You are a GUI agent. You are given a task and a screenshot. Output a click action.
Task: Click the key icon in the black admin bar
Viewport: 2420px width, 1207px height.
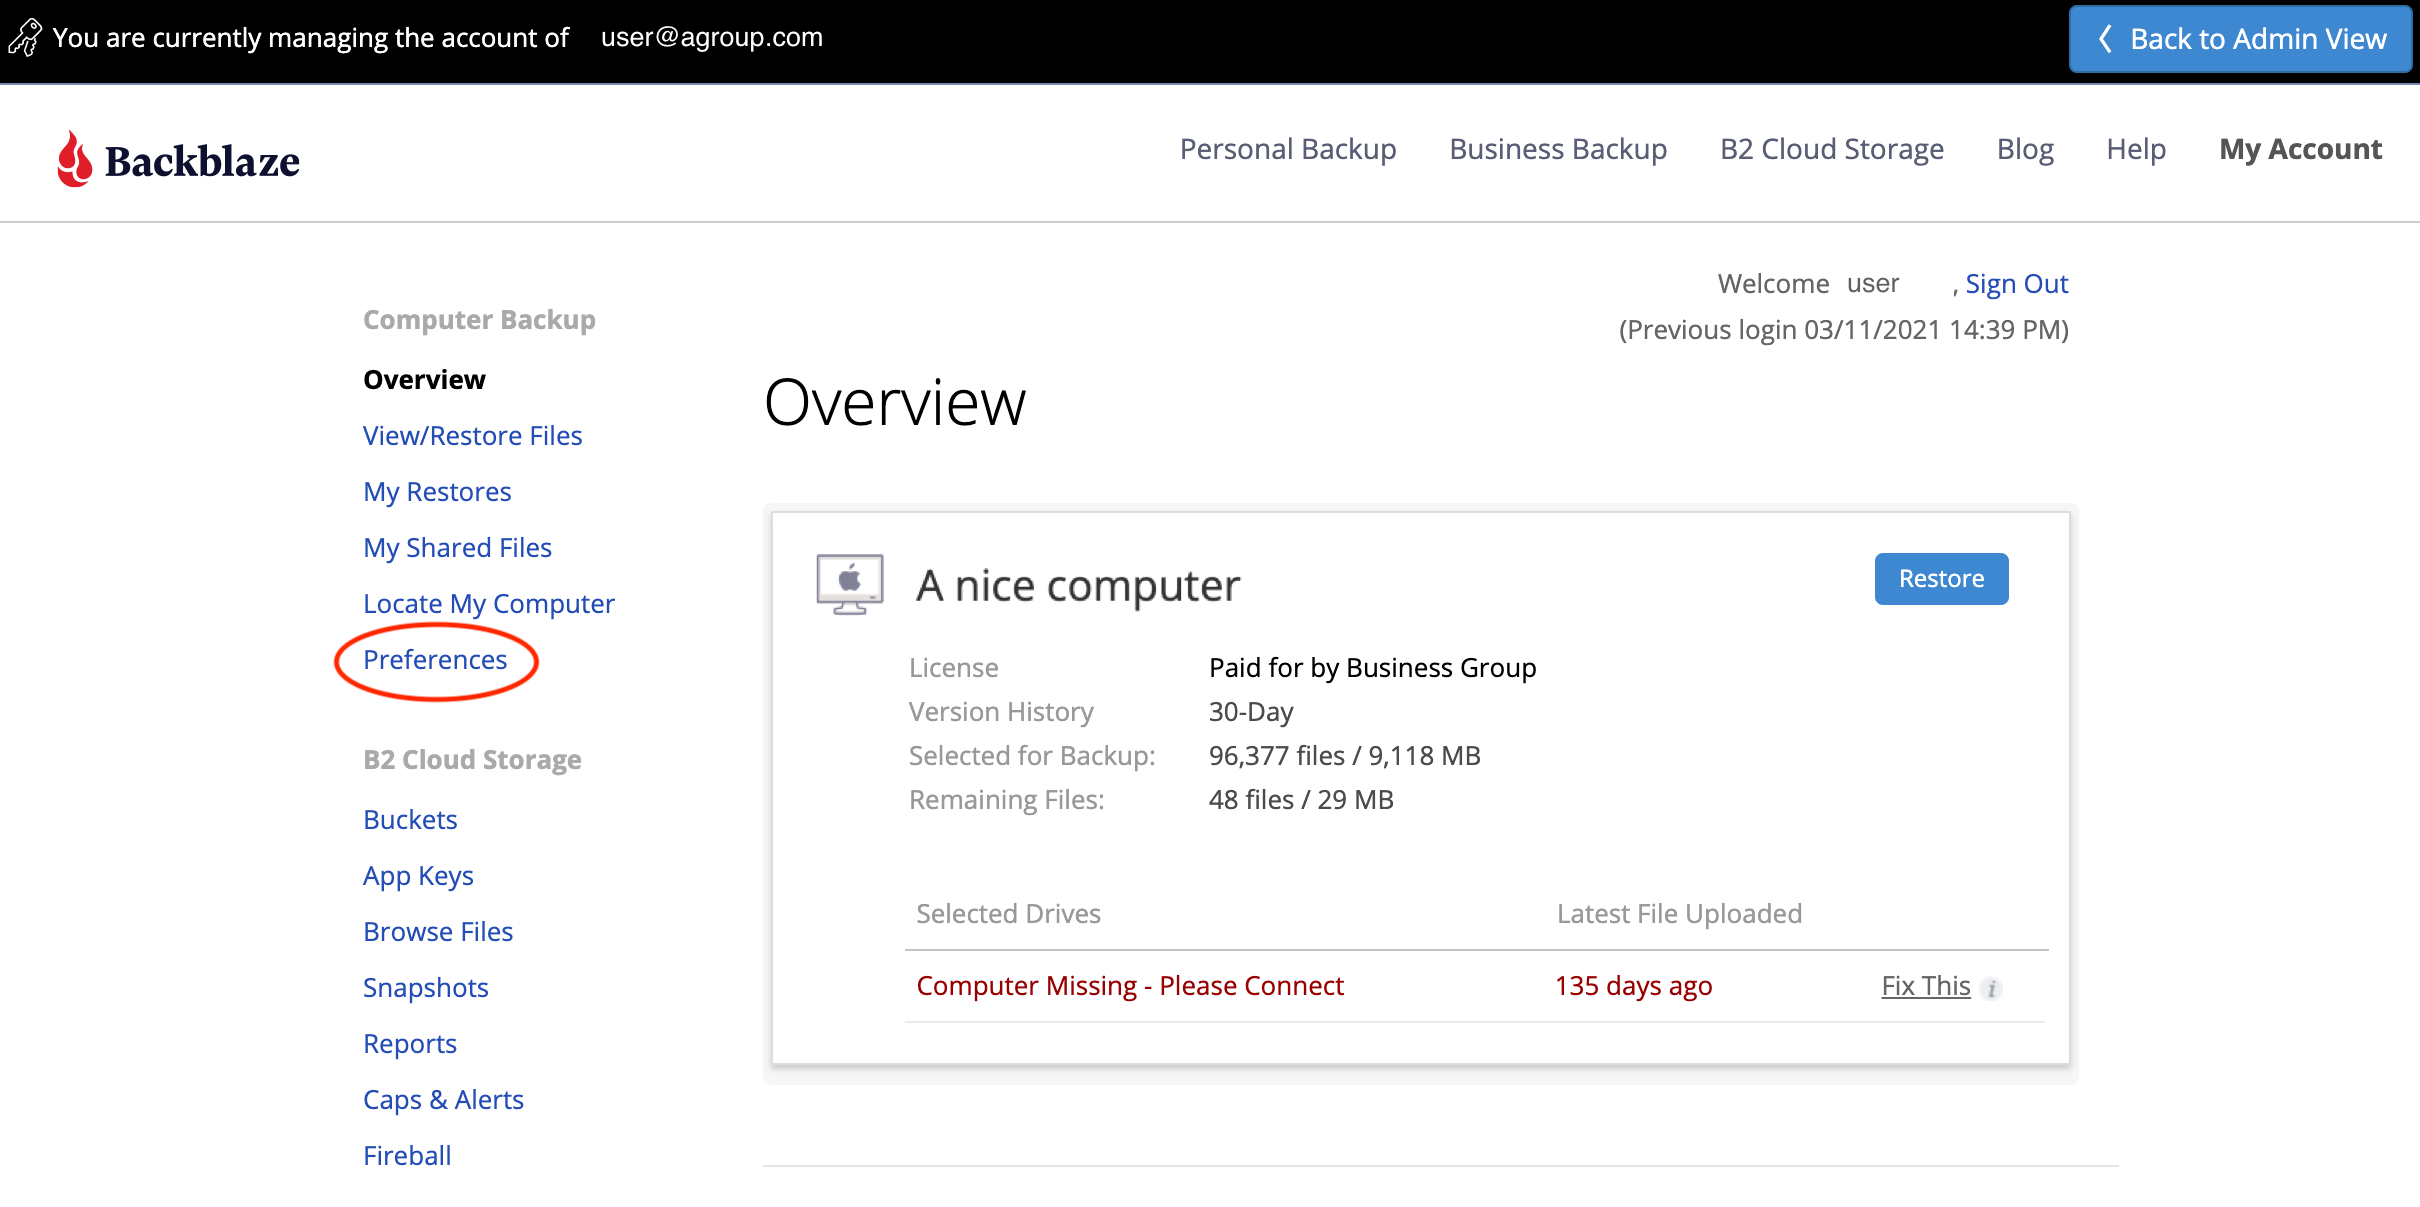click(x=25, y=38)
